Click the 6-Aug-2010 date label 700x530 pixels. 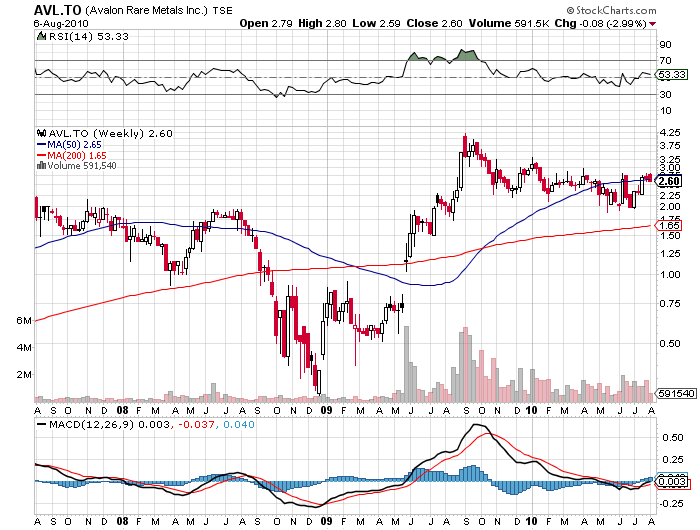point(61,23)
